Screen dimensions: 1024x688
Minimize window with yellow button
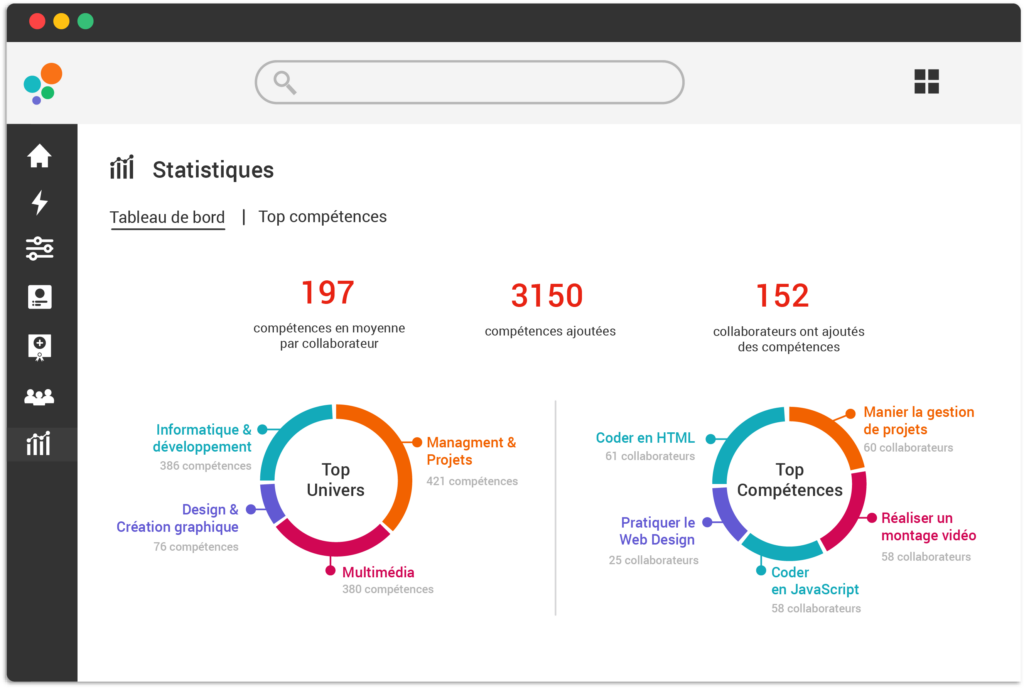61,22
